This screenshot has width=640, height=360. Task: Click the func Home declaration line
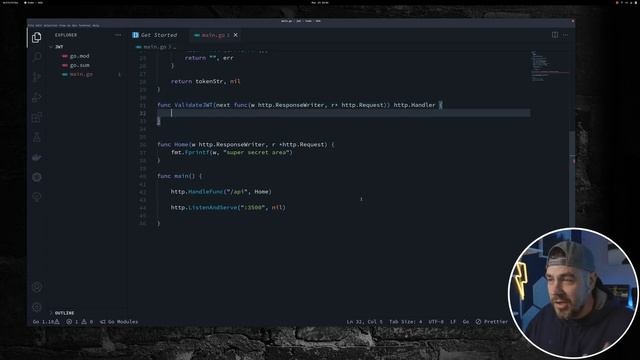point(245,144)
